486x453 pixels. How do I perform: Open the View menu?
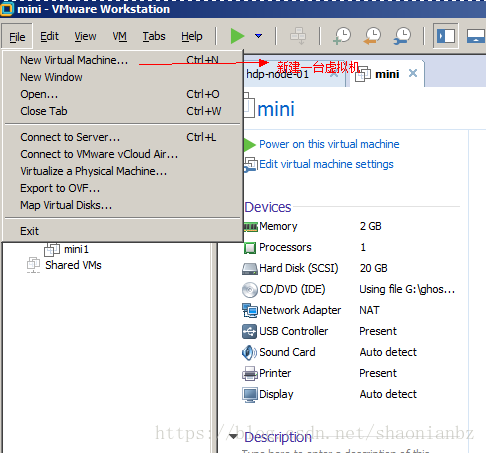point(85,36)
